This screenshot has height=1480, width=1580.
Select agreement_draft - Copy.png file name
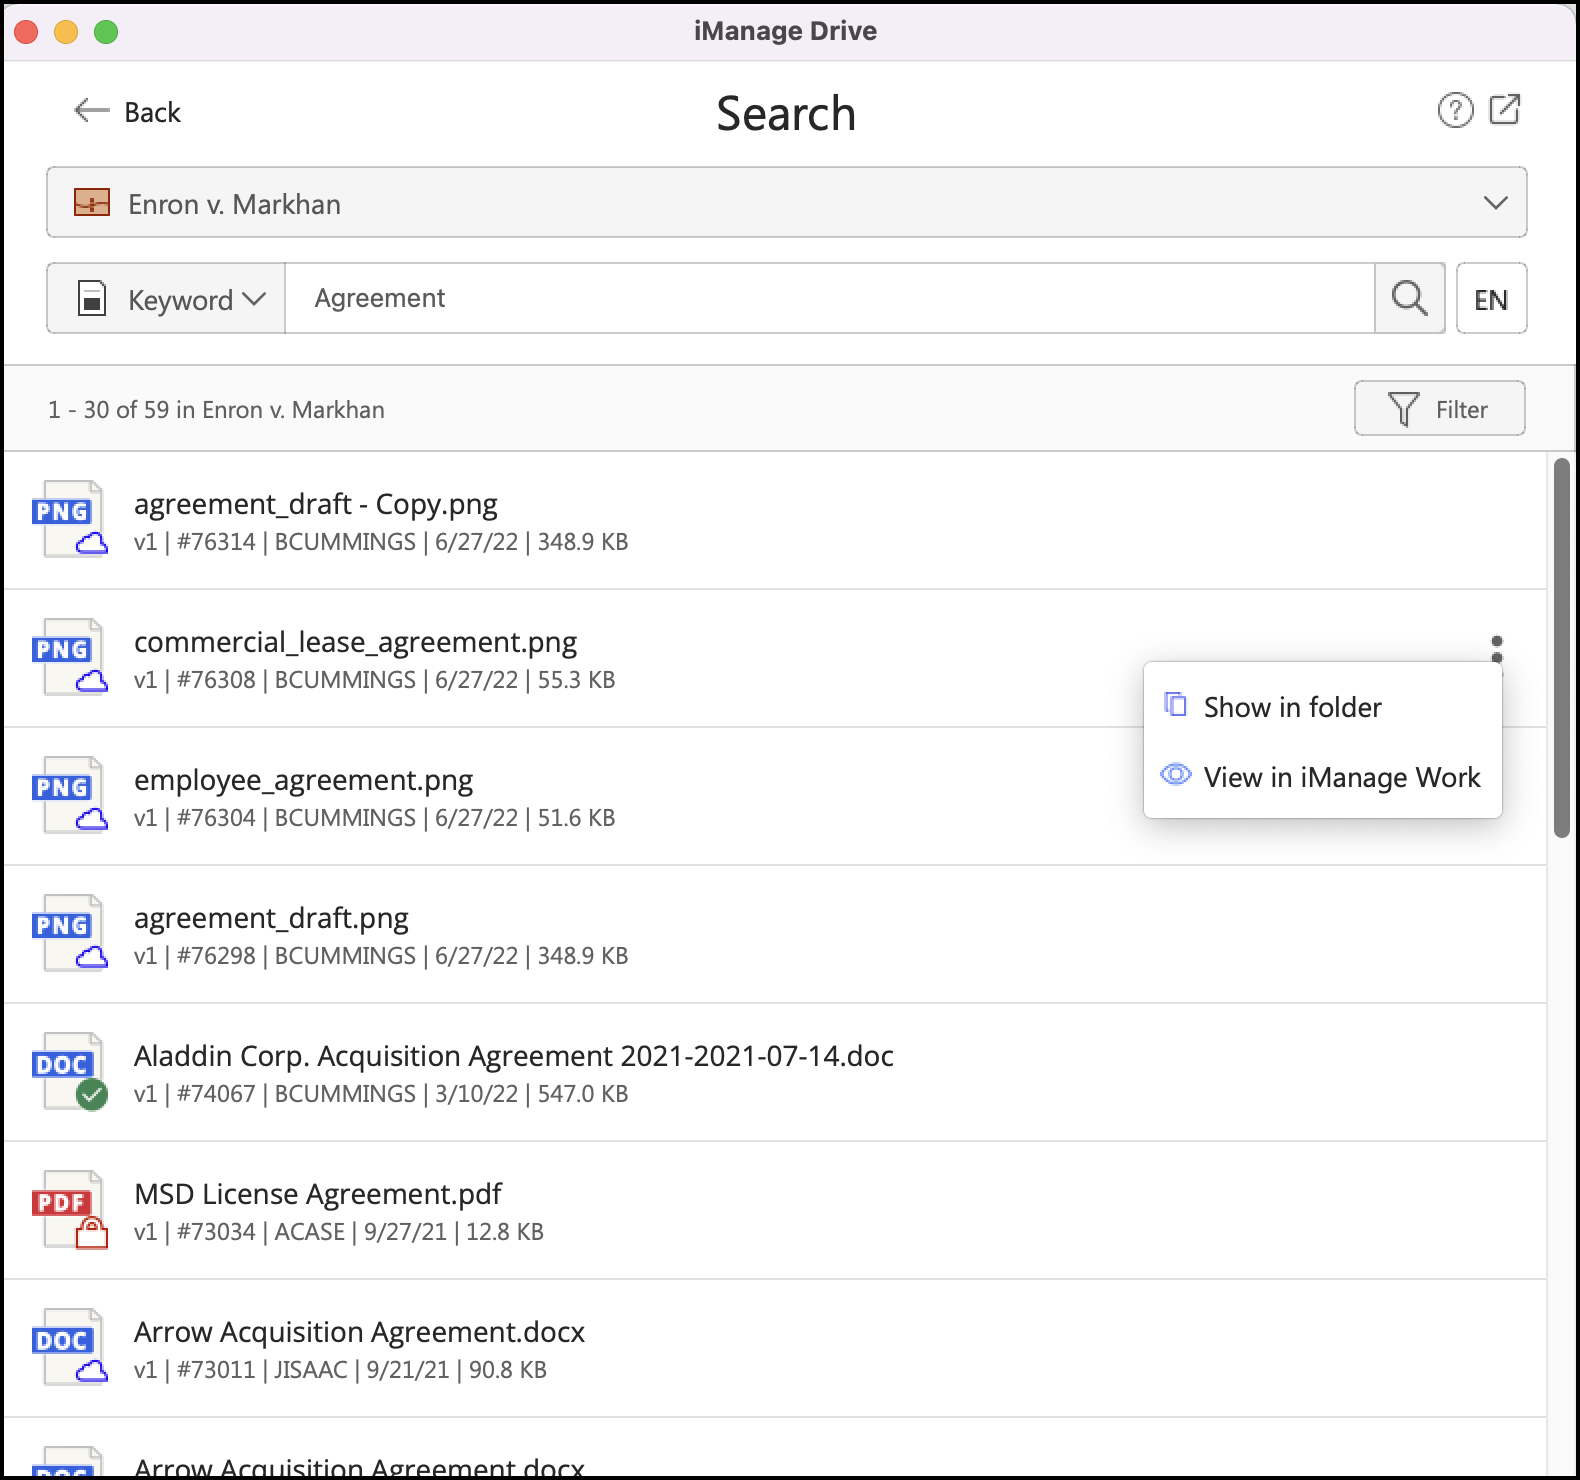pyautogui.click(x=316, y=503)
